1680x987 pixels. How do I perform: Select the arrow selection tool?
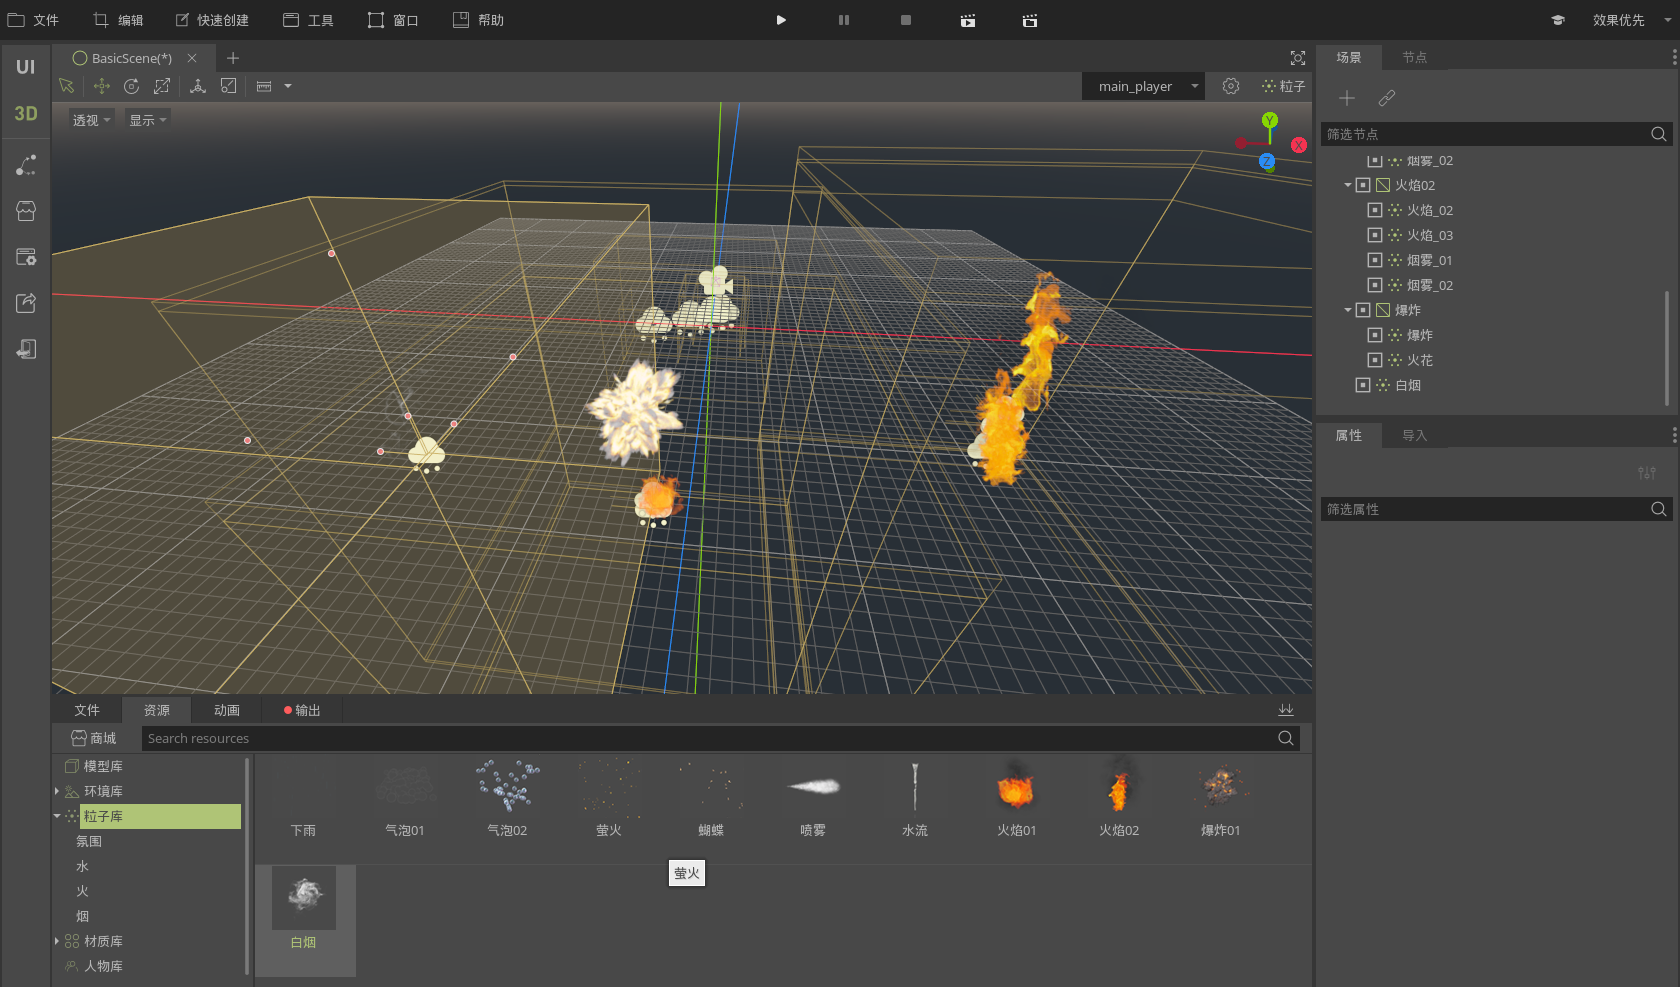click(67, 86)
